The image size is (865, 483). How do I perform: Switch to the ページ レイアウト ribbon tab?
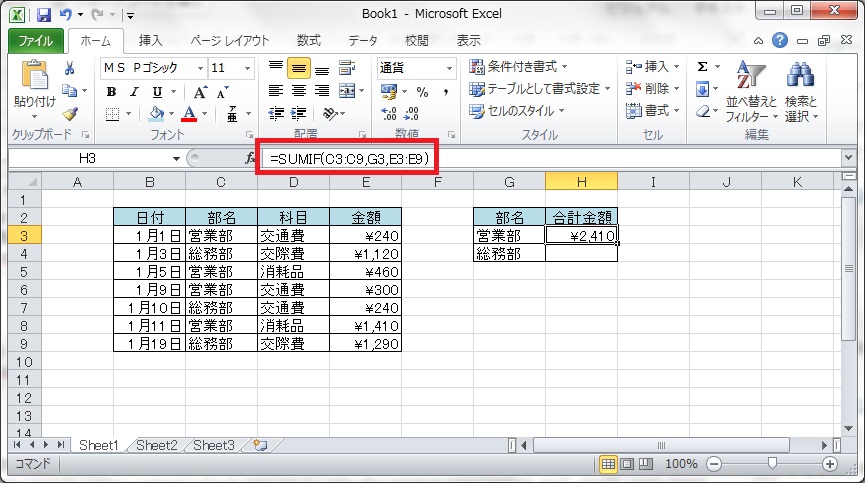point(229,41)
